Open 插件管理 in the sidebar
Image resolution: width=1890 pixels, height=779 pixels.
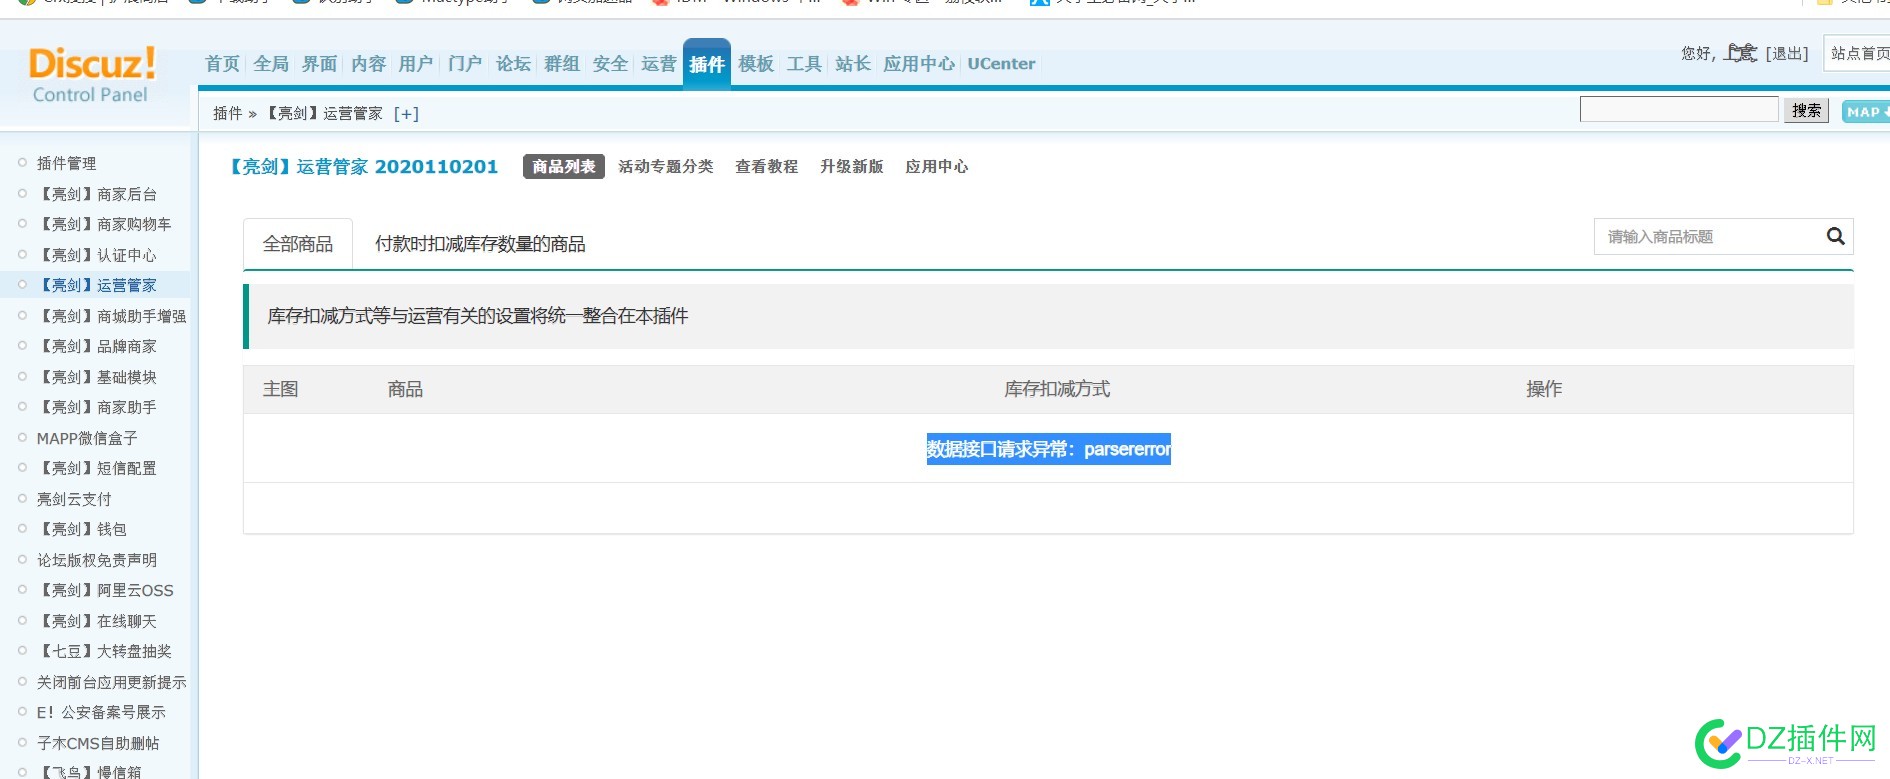click(x=67, y=163)
